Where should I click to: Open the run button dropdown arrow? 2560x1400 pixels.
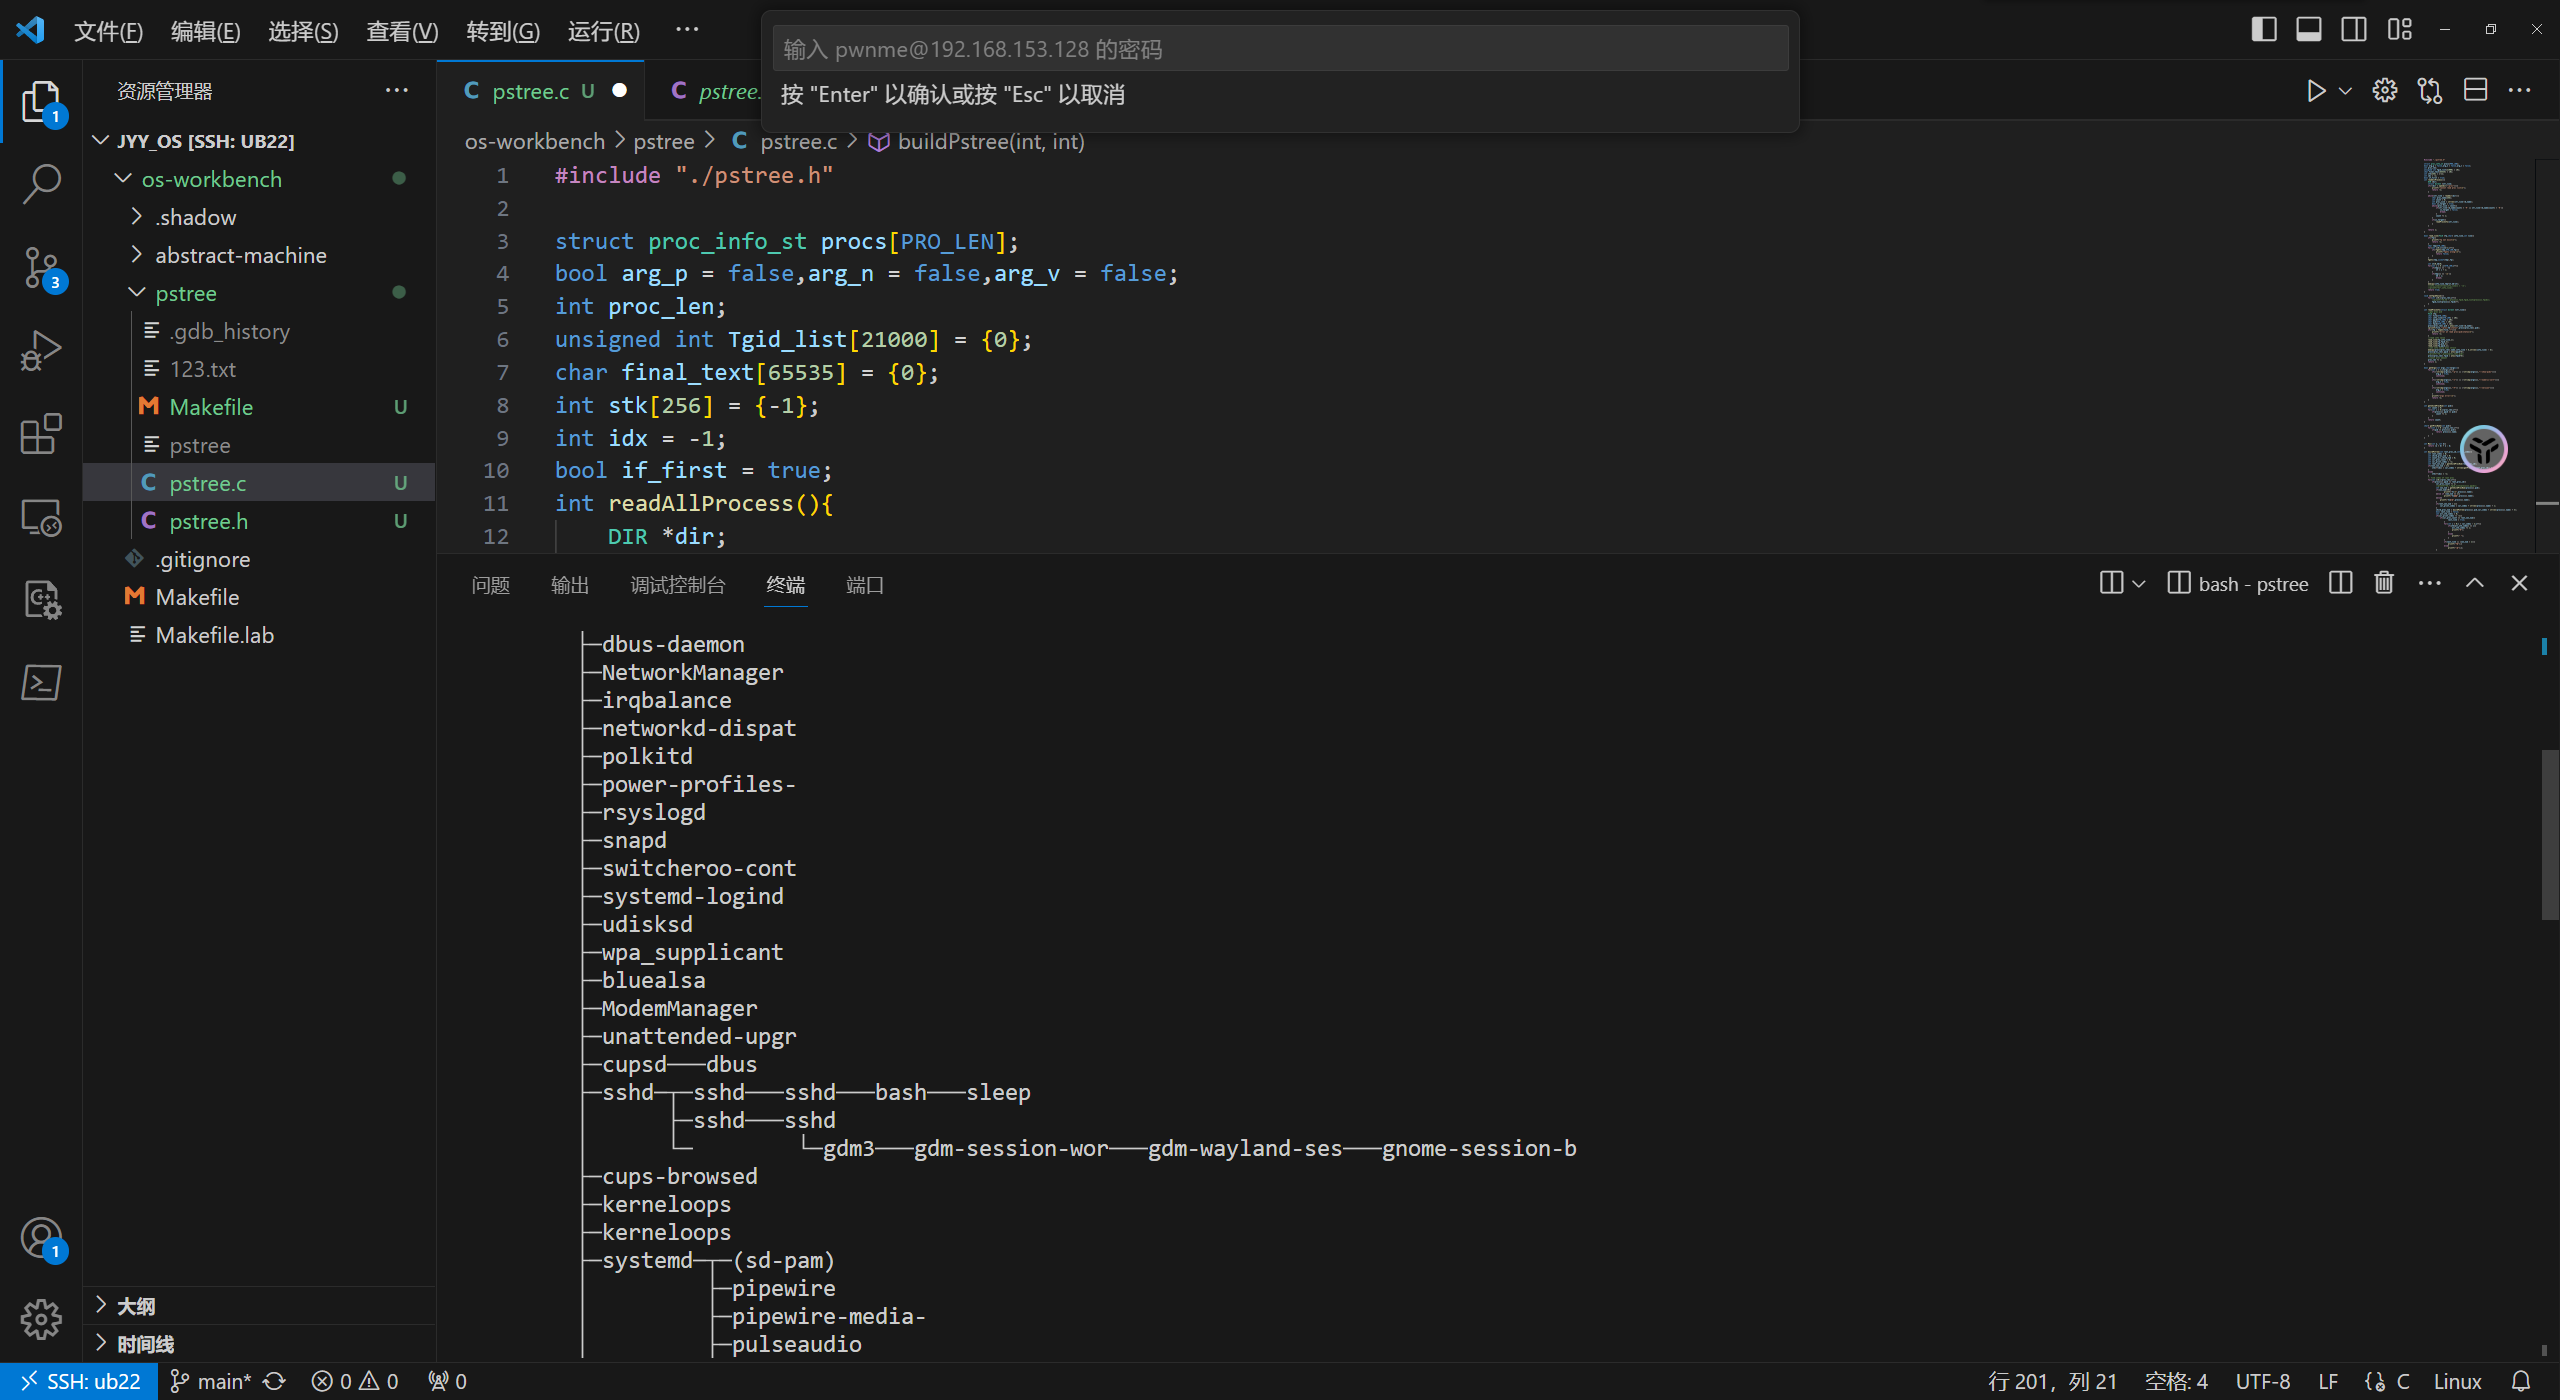click(2345, 91)
